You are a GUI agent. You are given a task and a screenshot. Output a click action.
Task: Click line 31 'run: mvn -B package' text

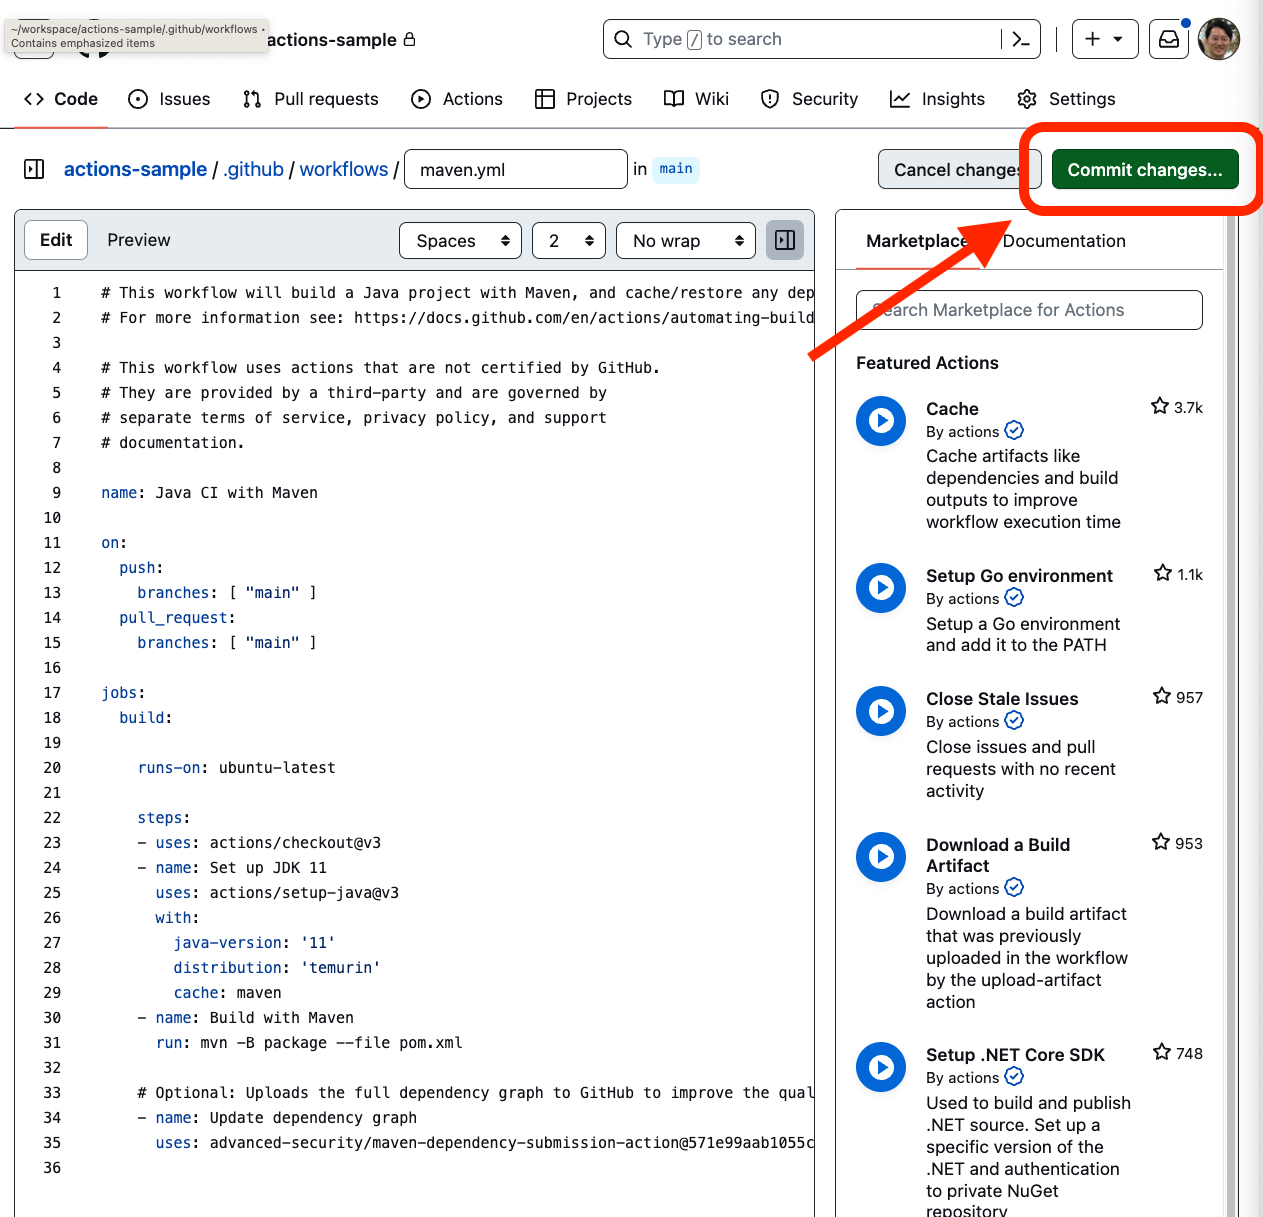point(309,1043)
